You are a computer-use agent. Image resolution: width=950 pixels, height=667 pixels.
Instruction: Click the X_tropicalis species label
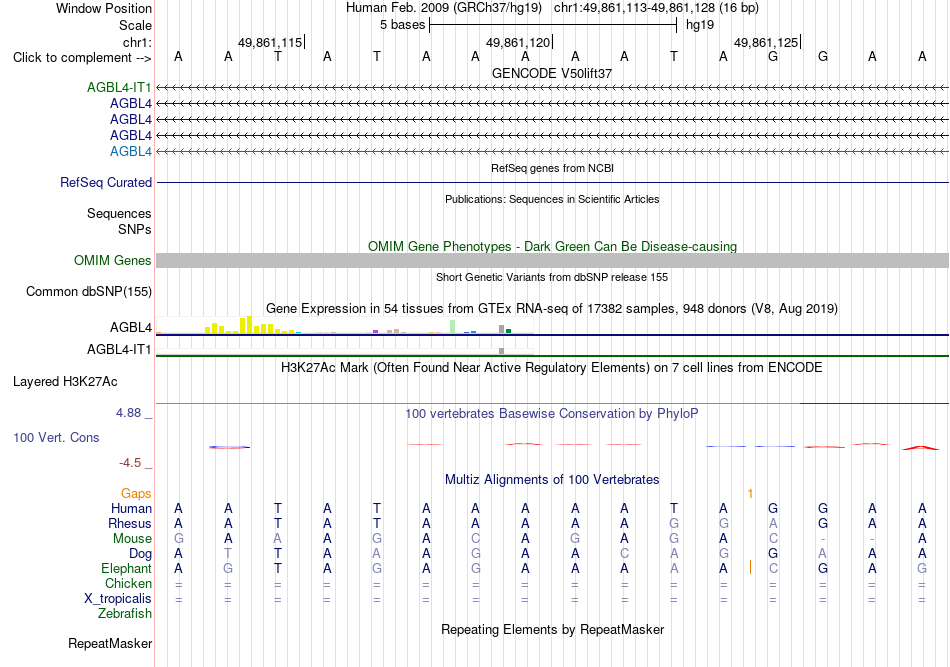[x=118, y=599]
